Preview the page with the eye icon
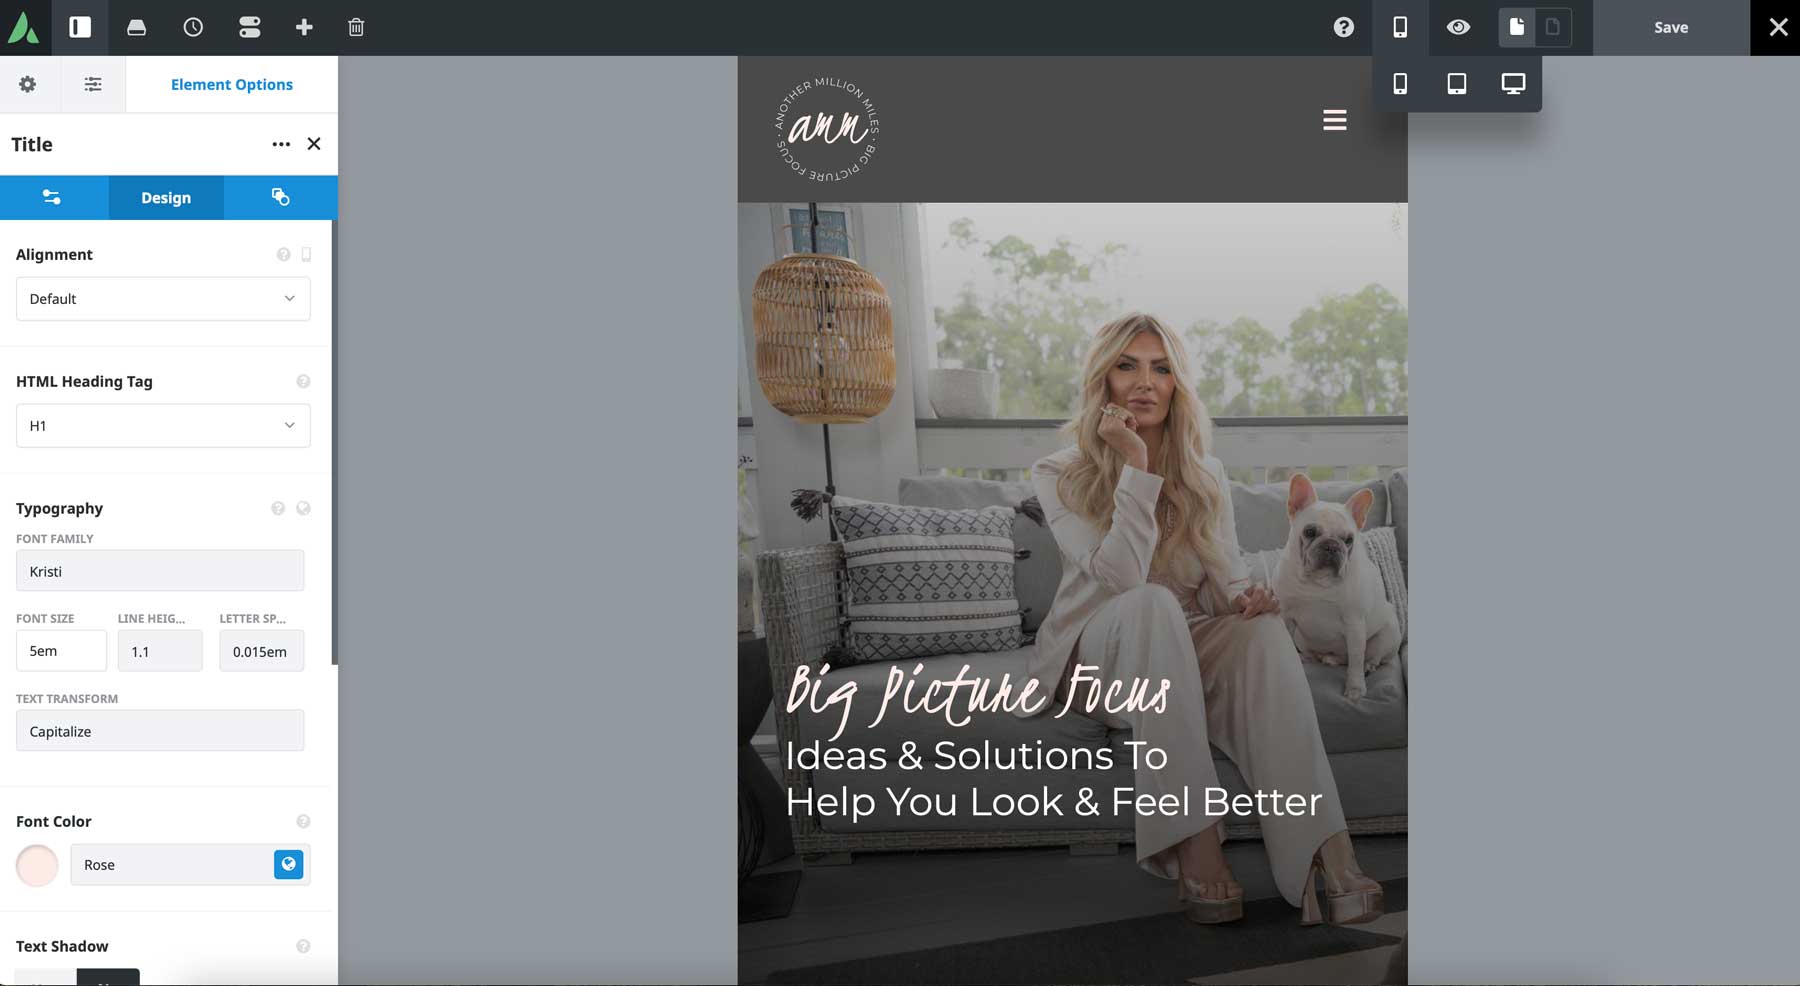The image size is (1800, 986). point(1458,28)
